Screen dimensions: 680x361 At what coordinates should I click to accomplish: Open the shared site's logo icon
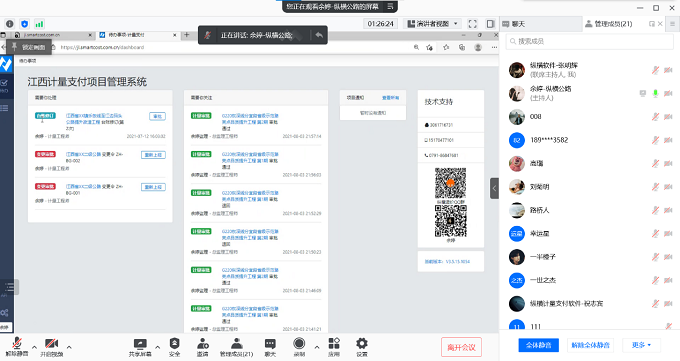(x=7, y=64)
